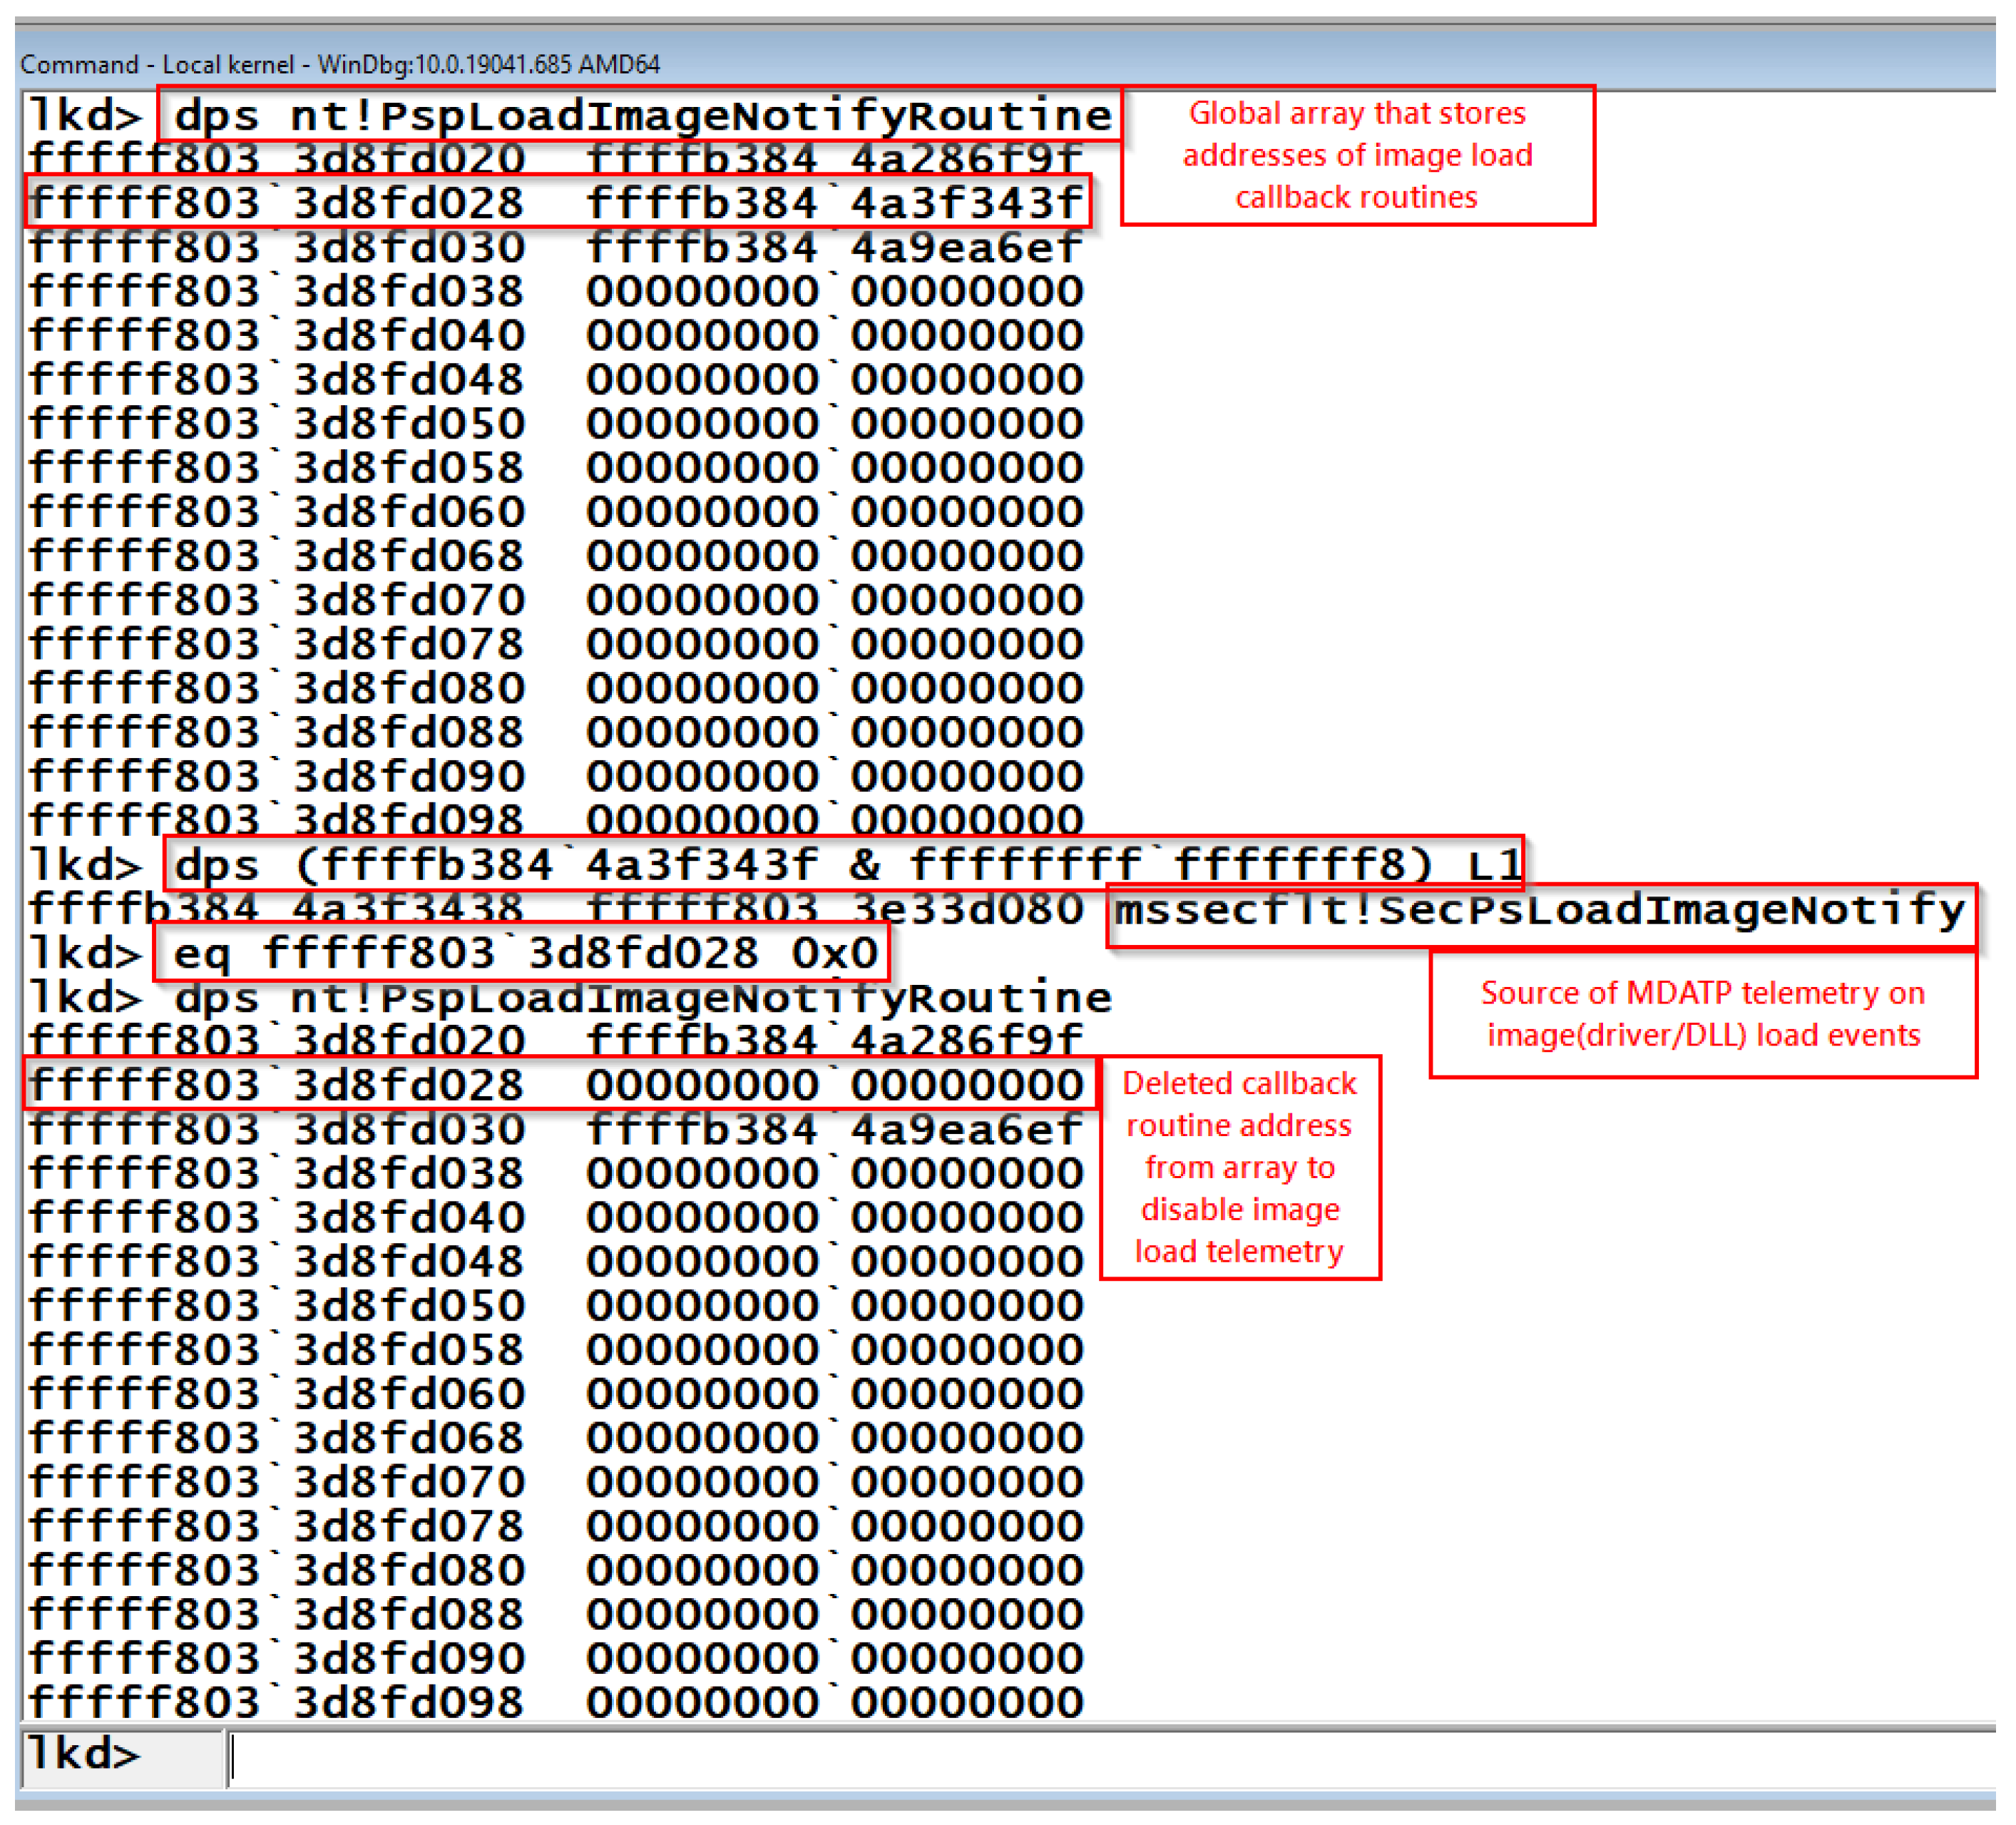
Task: Click the dps masked address L1 command
Action: pyautogui.click(x=845, y=866)
